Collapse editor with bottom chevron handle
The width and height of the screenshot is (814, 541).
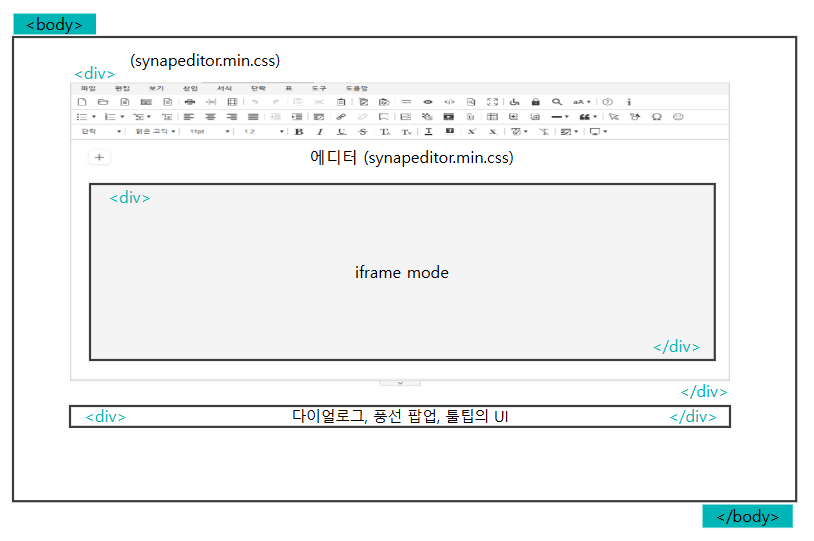coord(400,382)
